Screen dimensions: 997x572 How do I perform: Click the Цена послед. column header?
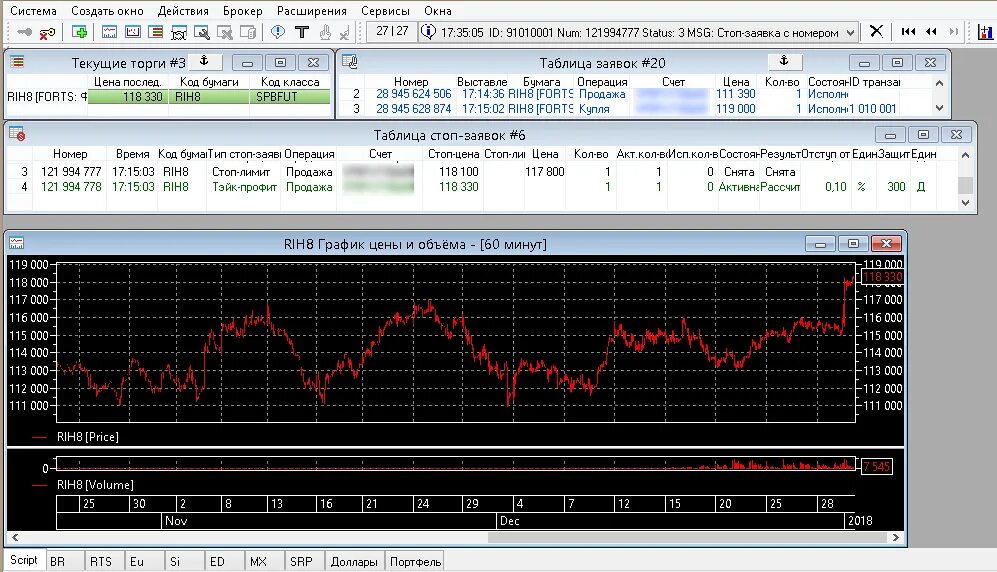point(127,82)
